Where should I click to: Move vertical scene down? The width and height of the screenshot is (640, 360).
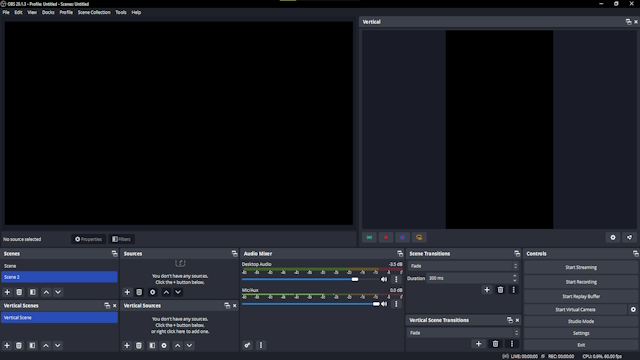[x=58, y=346]
